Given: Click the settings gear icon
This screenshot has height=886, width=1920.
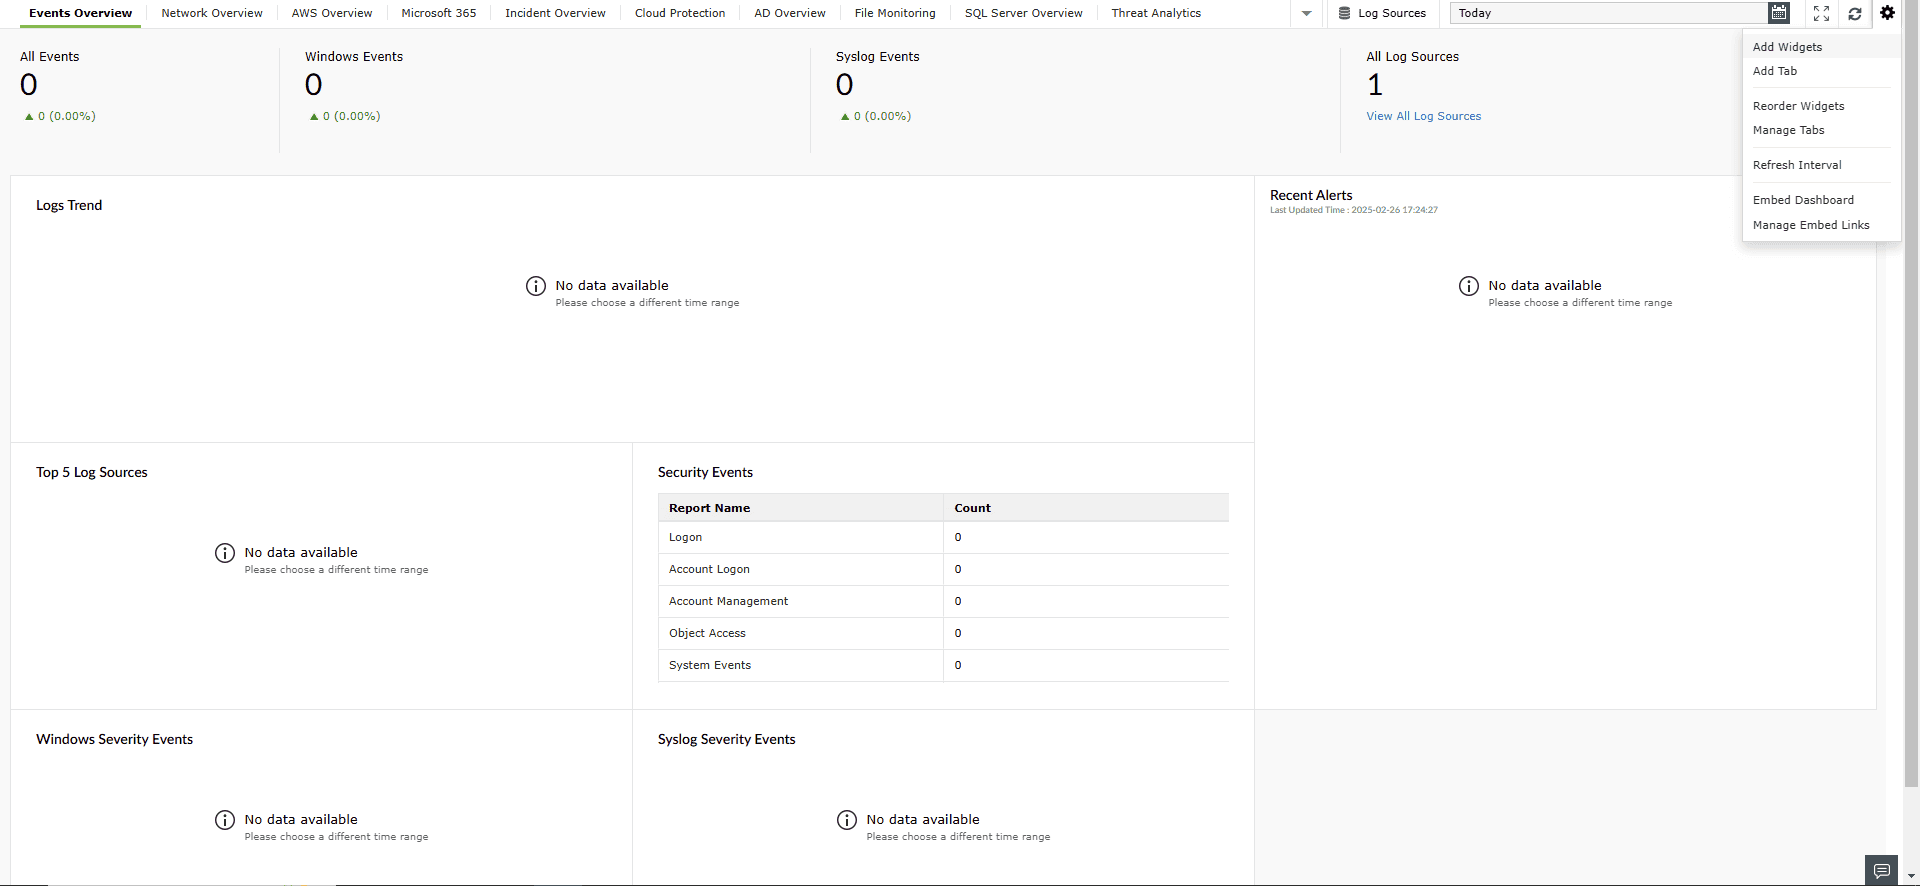Looking at the screenshot, I should [1887, 13].
